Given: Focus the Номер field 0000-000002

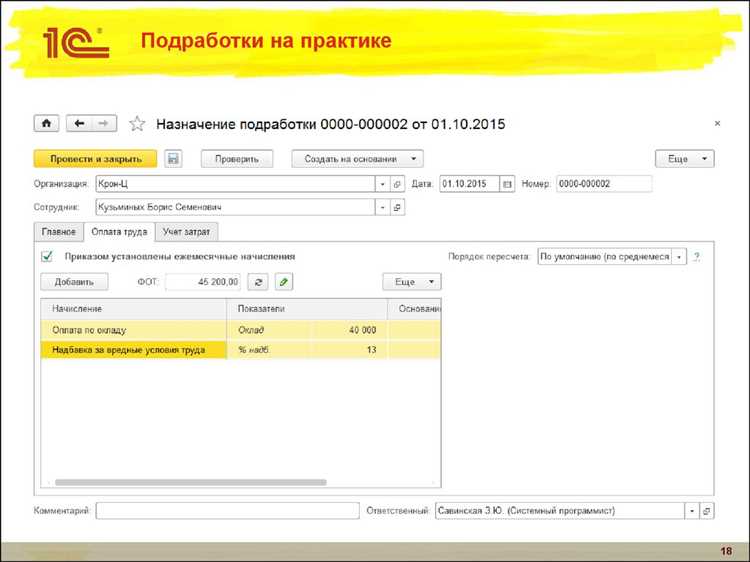Looking at the screenshot, I should (604, 184).
